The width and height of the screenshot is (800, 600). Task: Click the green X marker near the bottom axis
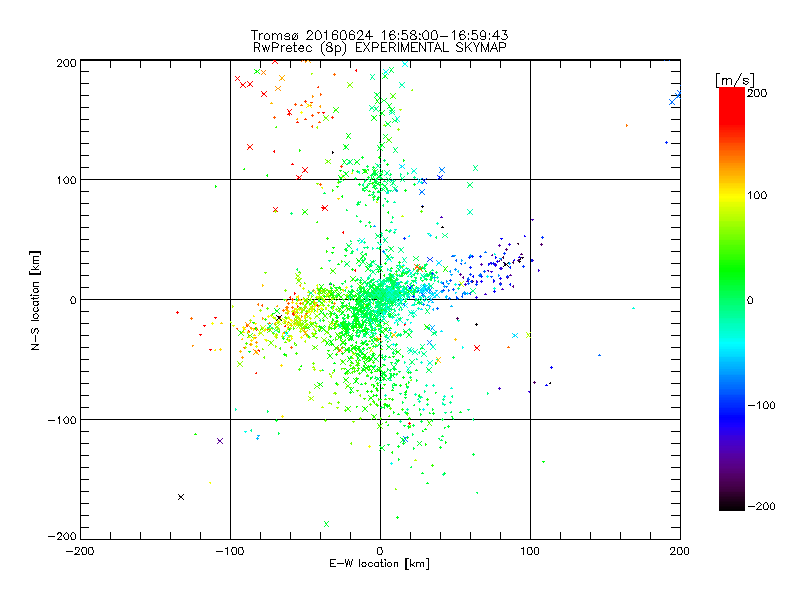(327, 524)
